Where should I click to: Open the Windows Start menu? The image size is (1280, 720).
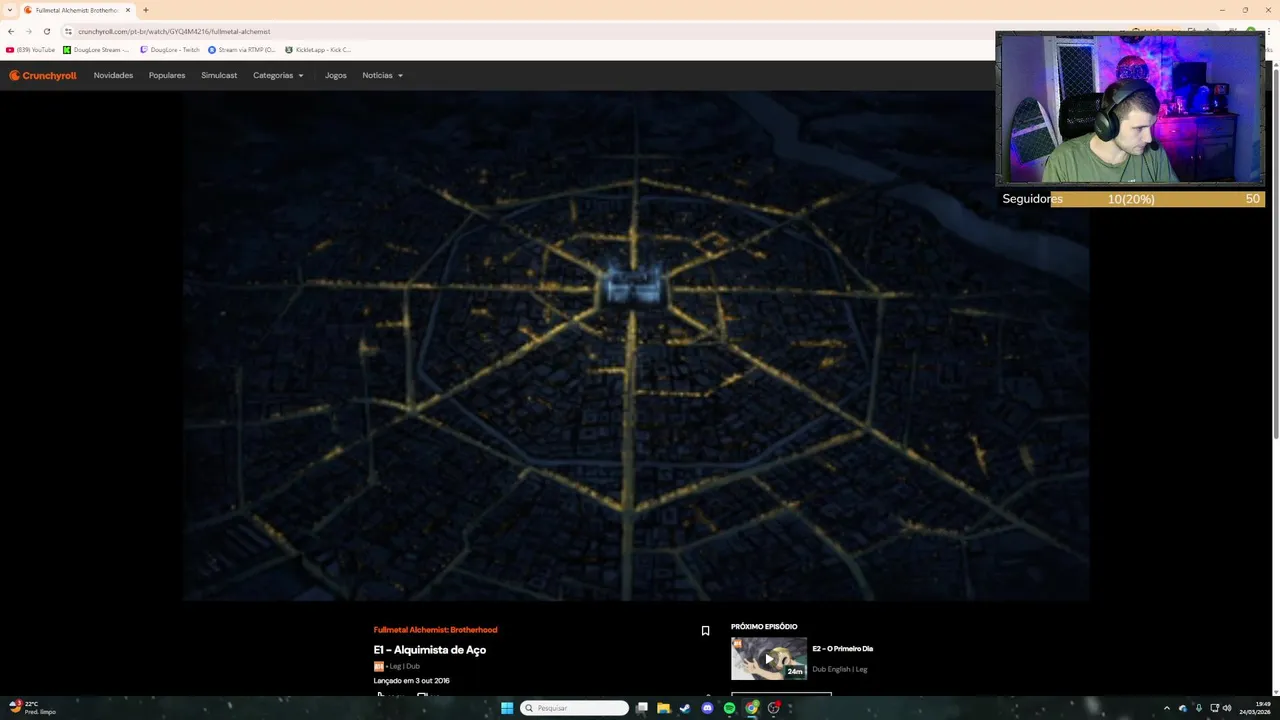point(507,708)
